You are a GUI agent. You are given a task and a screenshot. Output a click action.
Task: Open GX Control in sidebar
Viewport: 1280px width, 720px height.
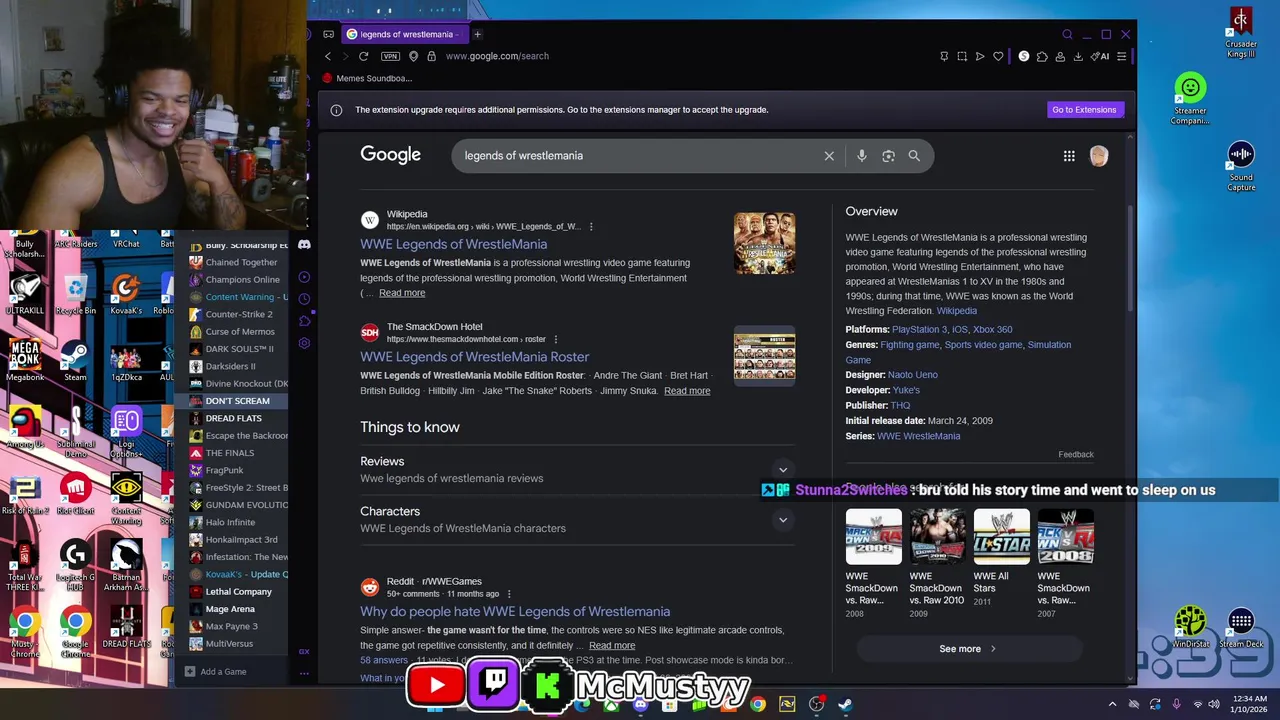304,652
